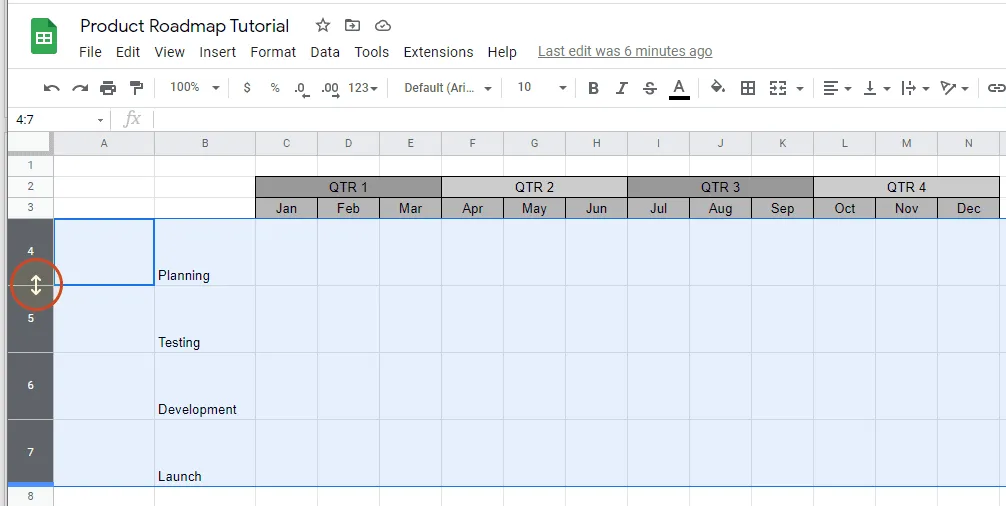Viewport: 1006px width, 506px height.
Task: Click the print icon
Action: [108, 88]
